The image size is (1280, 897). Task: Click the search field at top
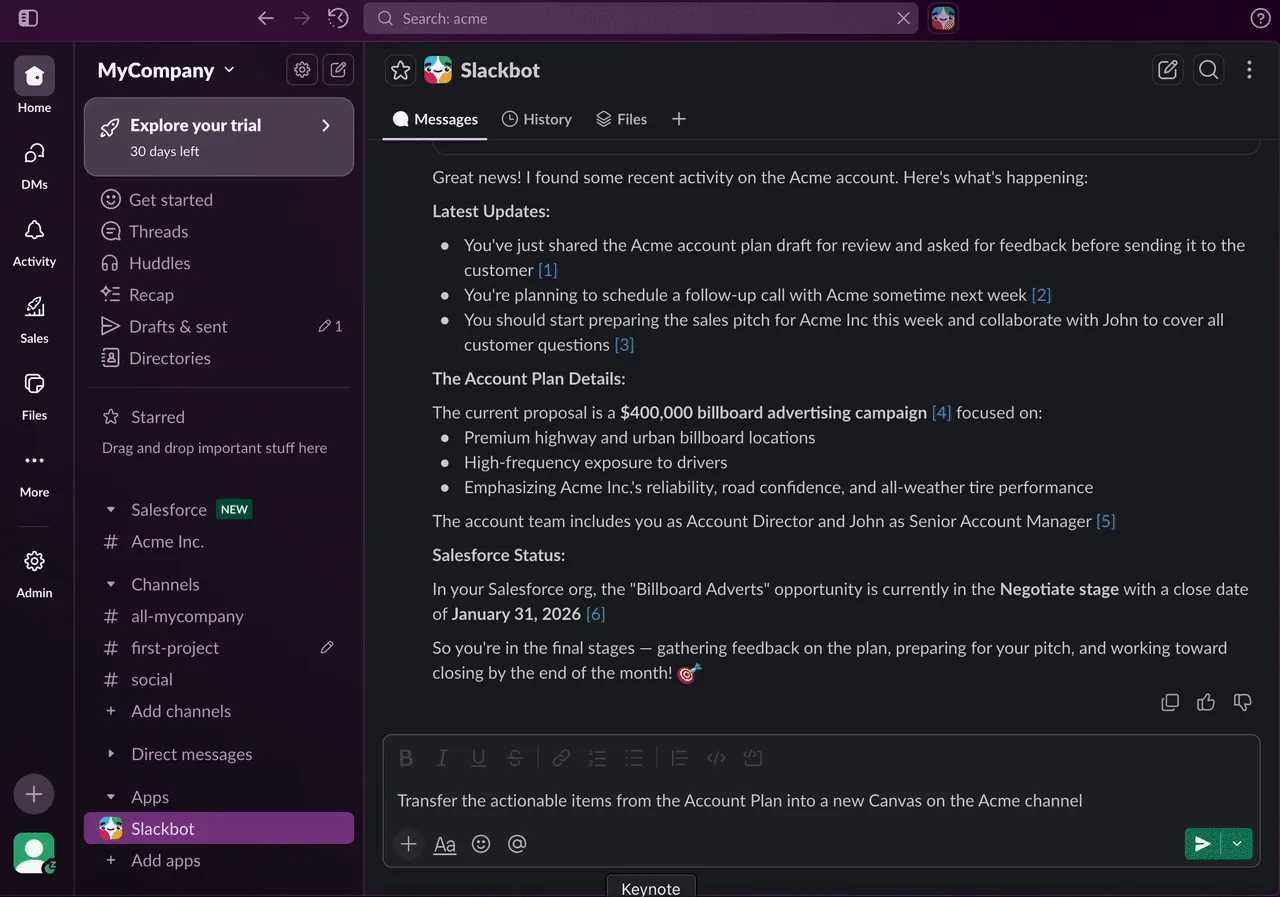(640, 18)
